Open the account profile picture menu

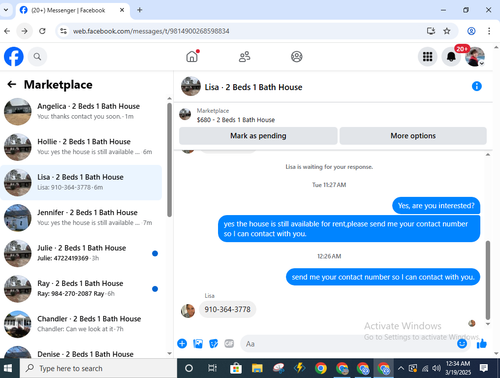pos(475,56)
